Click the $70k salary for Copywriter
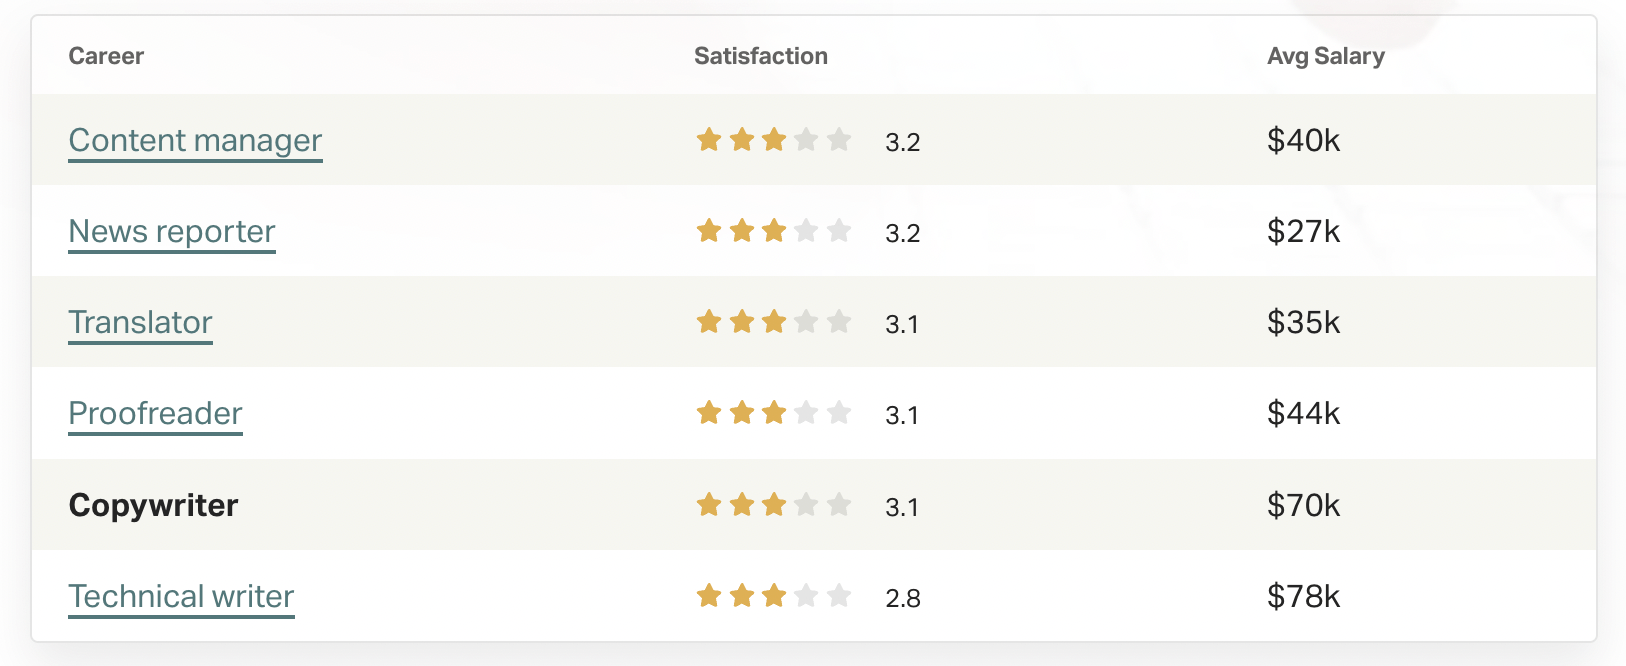1626x666 pixels. pyautogui.click(x=1303, y=506)
